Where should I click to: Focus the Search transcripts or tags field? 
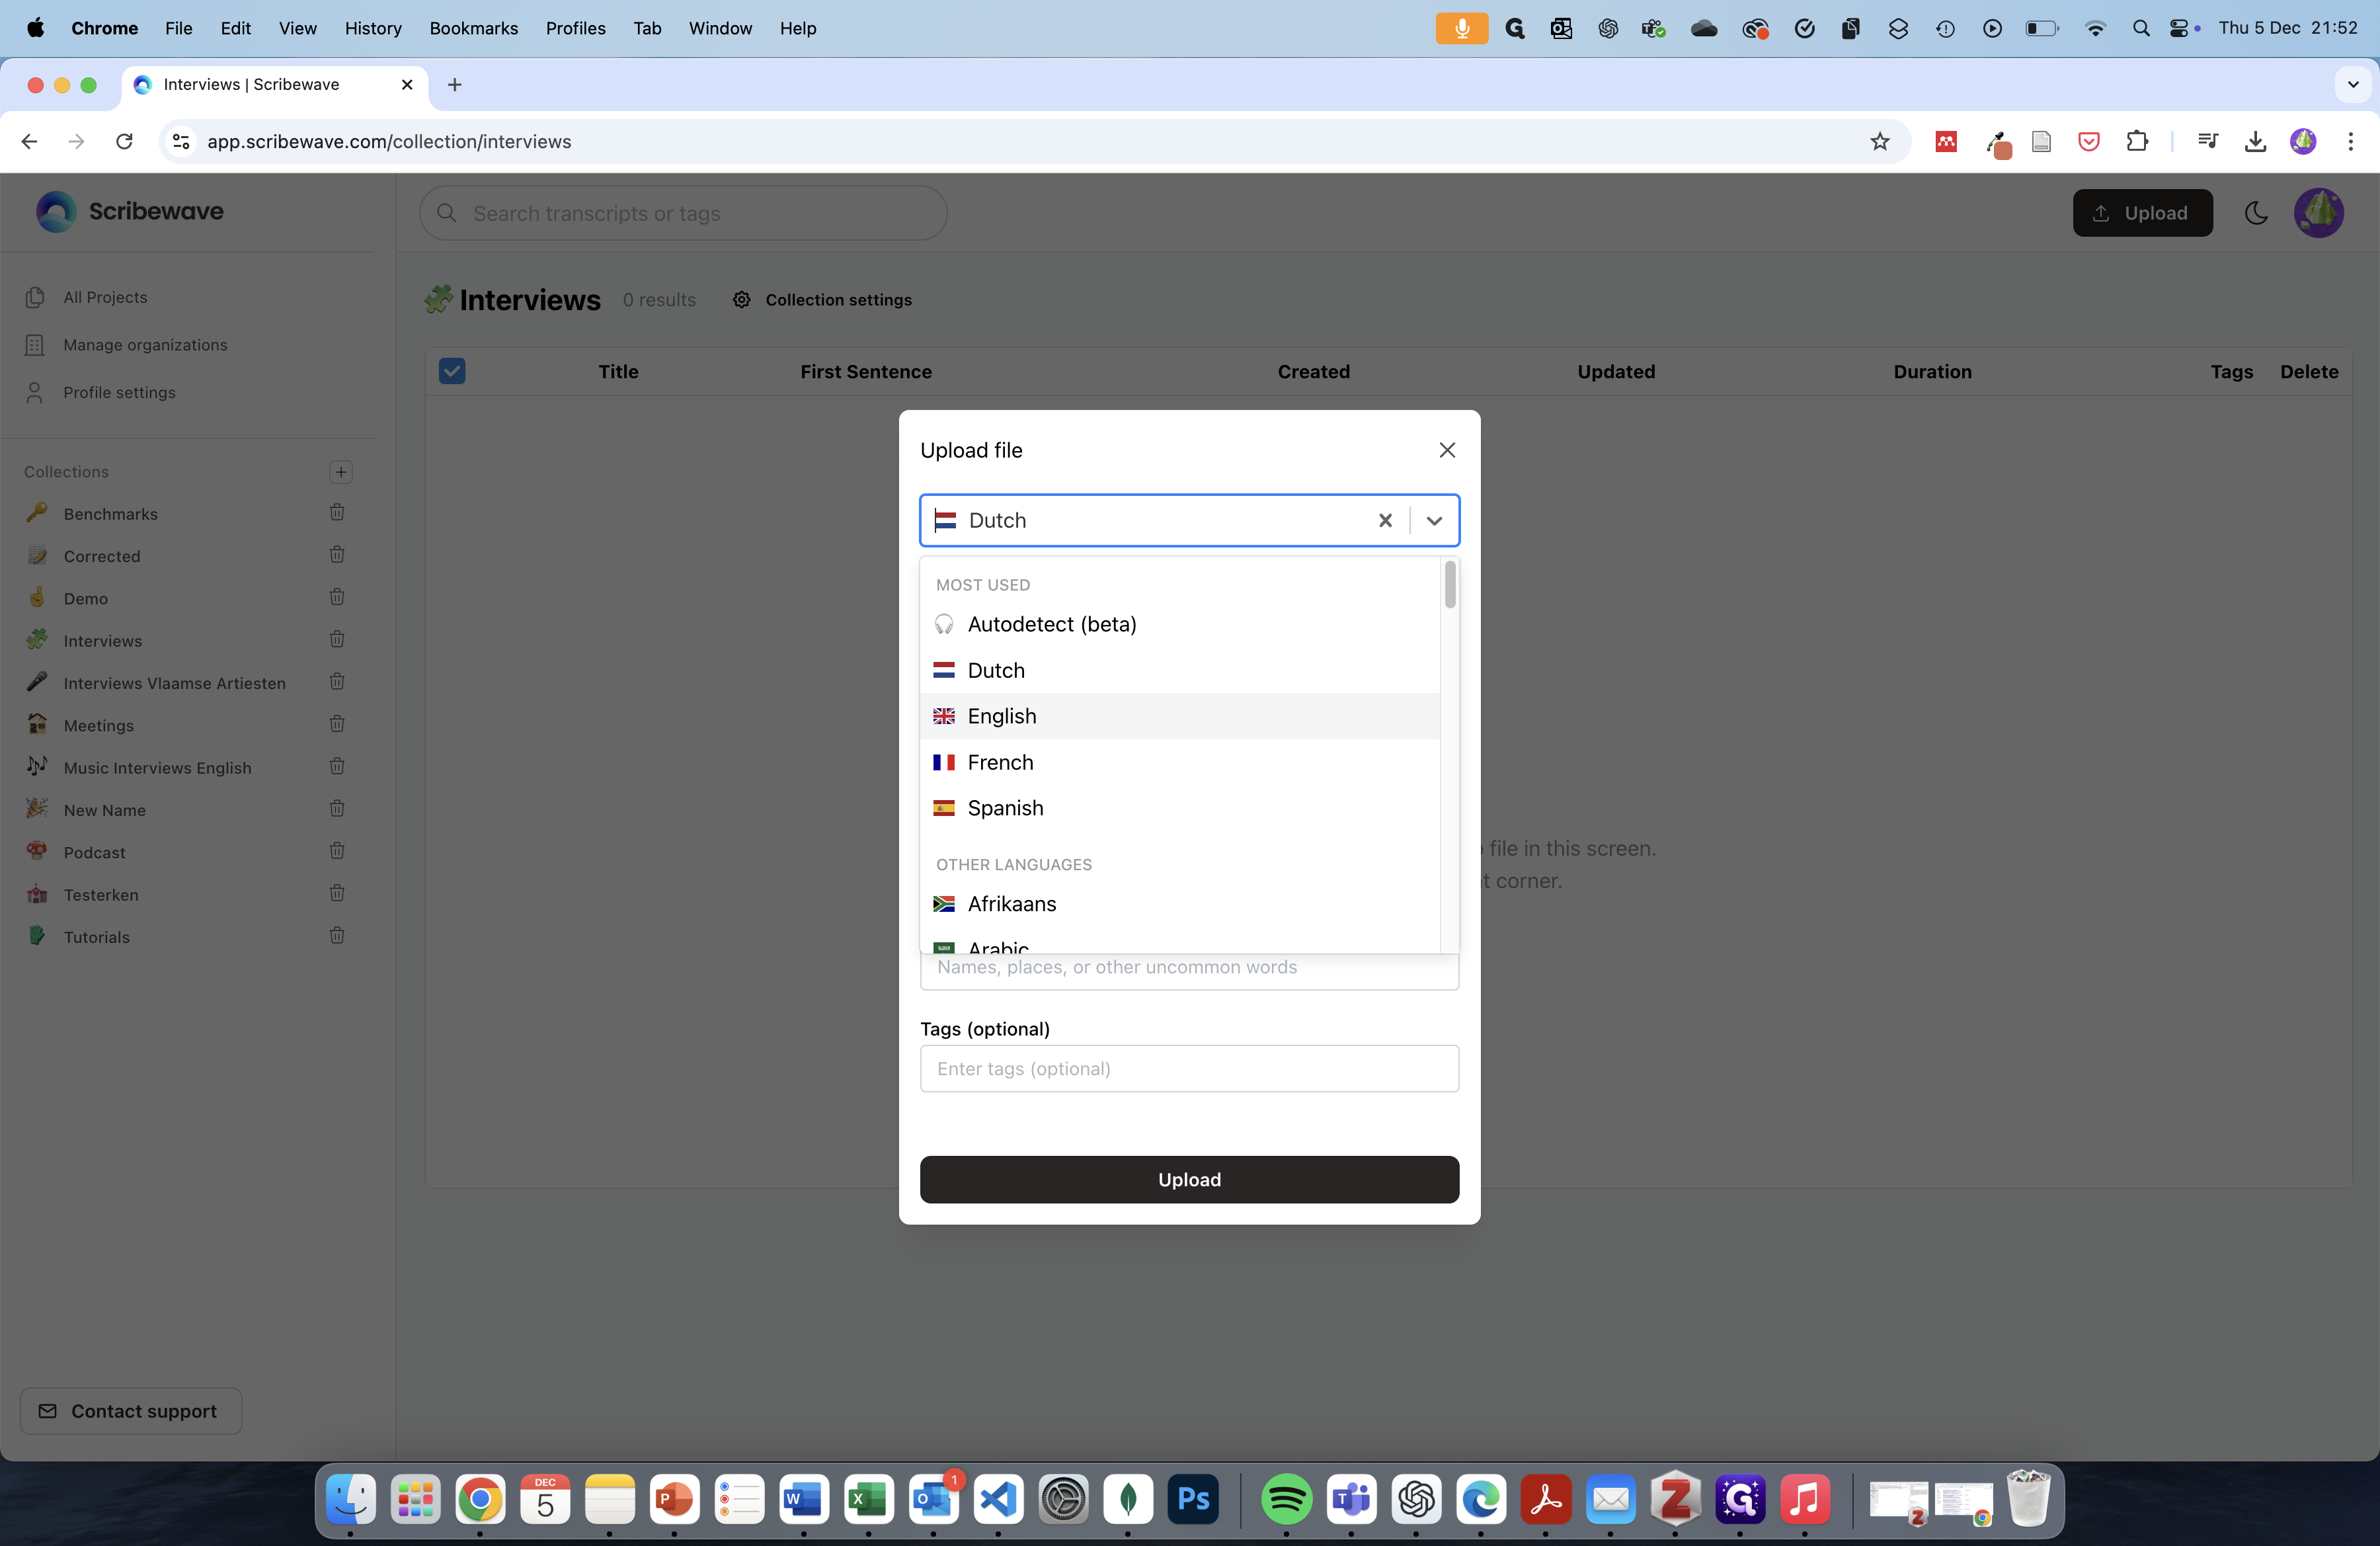pyautogui.click(x=683, y=213)
